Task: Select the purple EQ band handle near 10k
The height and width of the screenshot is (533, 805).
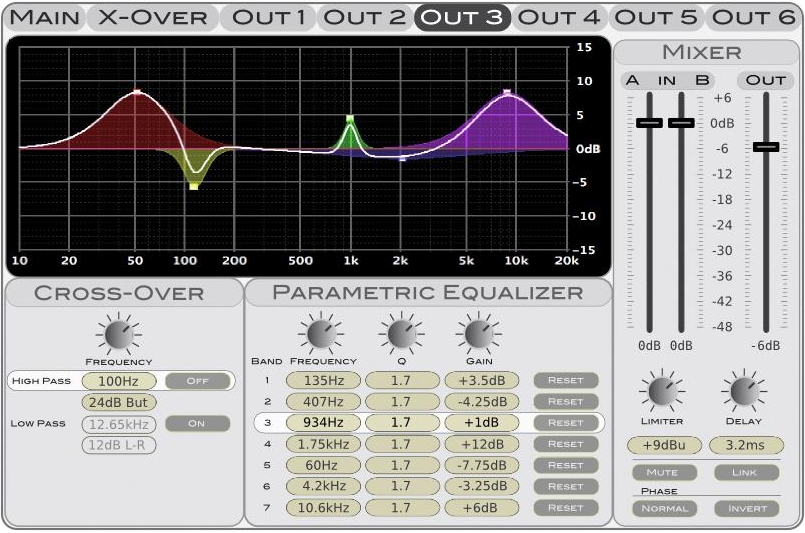Action: (x=507, y=92)
